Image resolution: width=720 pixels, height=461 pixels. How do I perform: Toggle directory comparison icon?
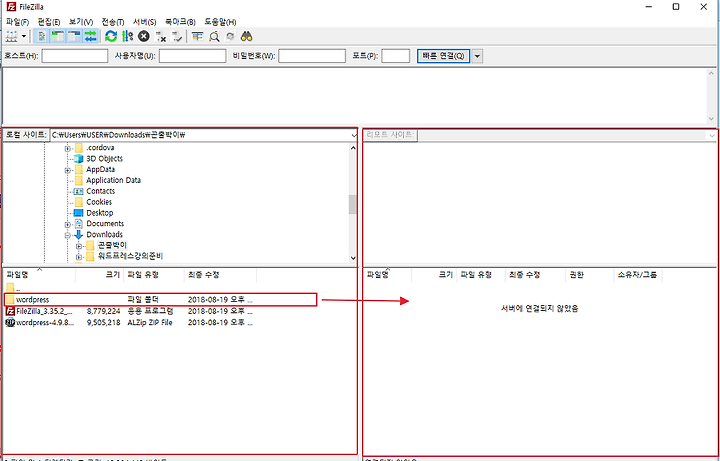(214, 36)
